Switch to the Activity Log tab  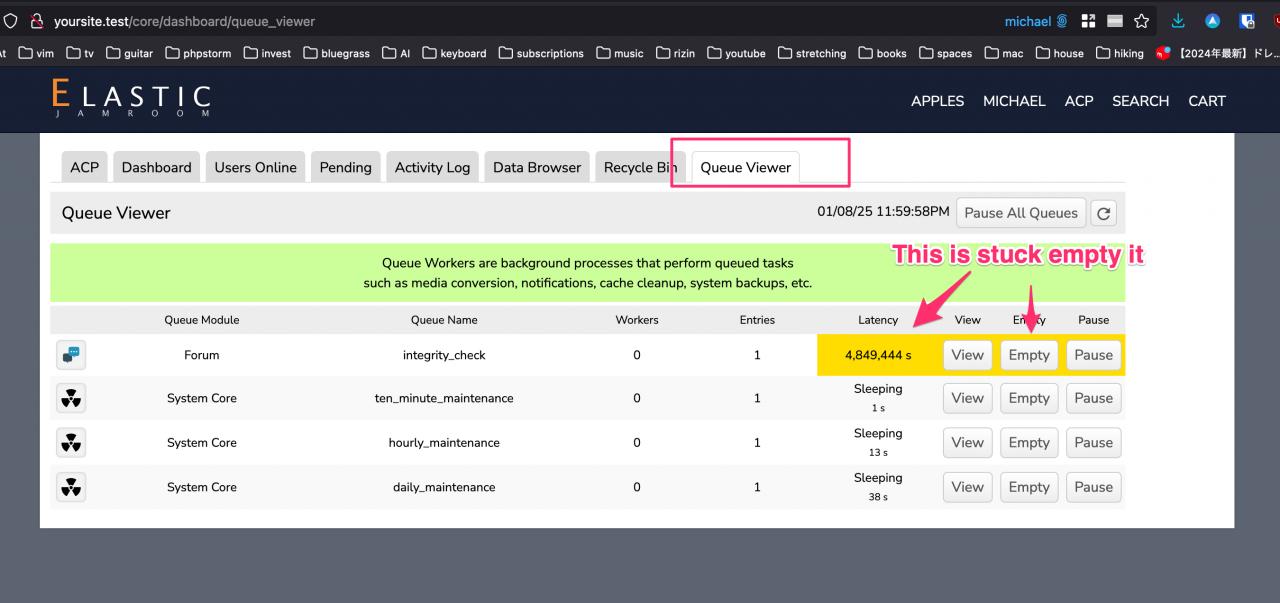[432, 168]
